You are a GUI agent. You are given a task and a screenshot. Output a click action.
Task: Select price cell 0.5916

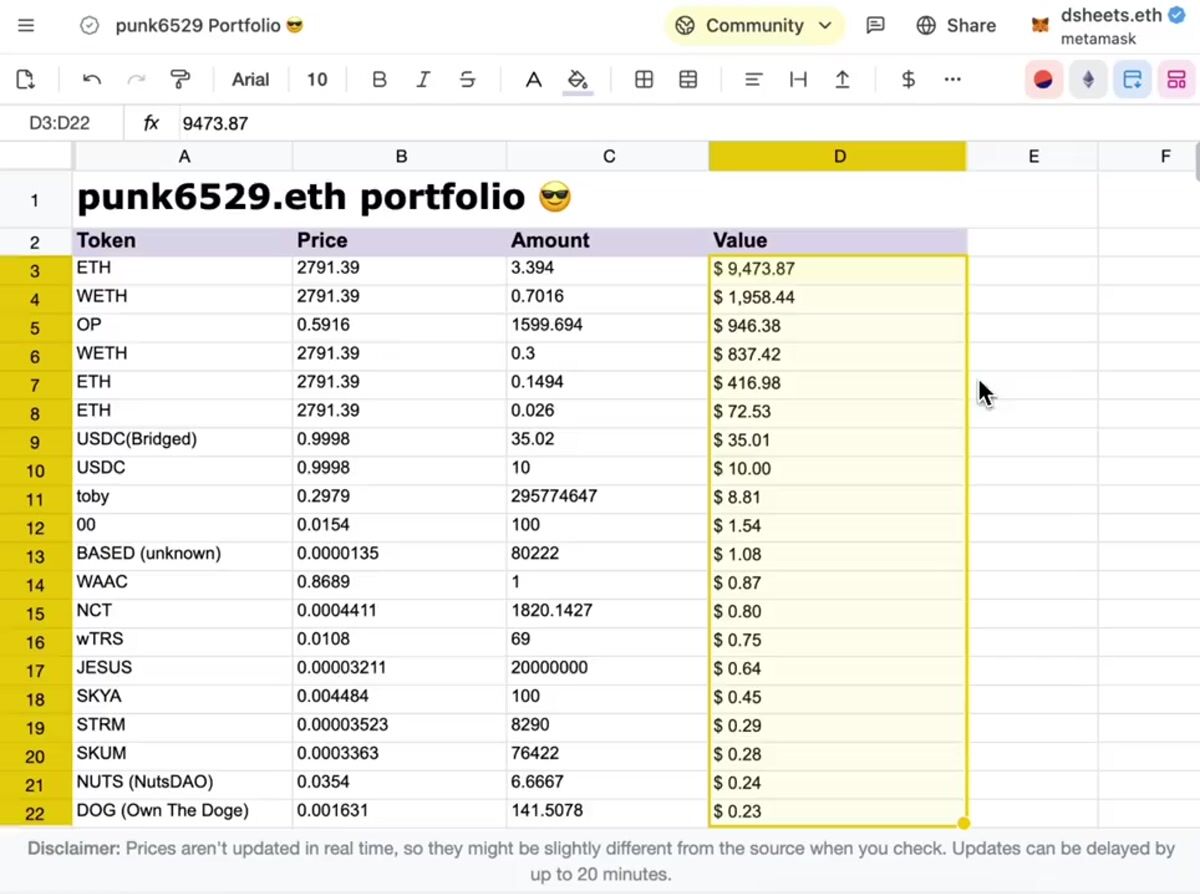401,326
